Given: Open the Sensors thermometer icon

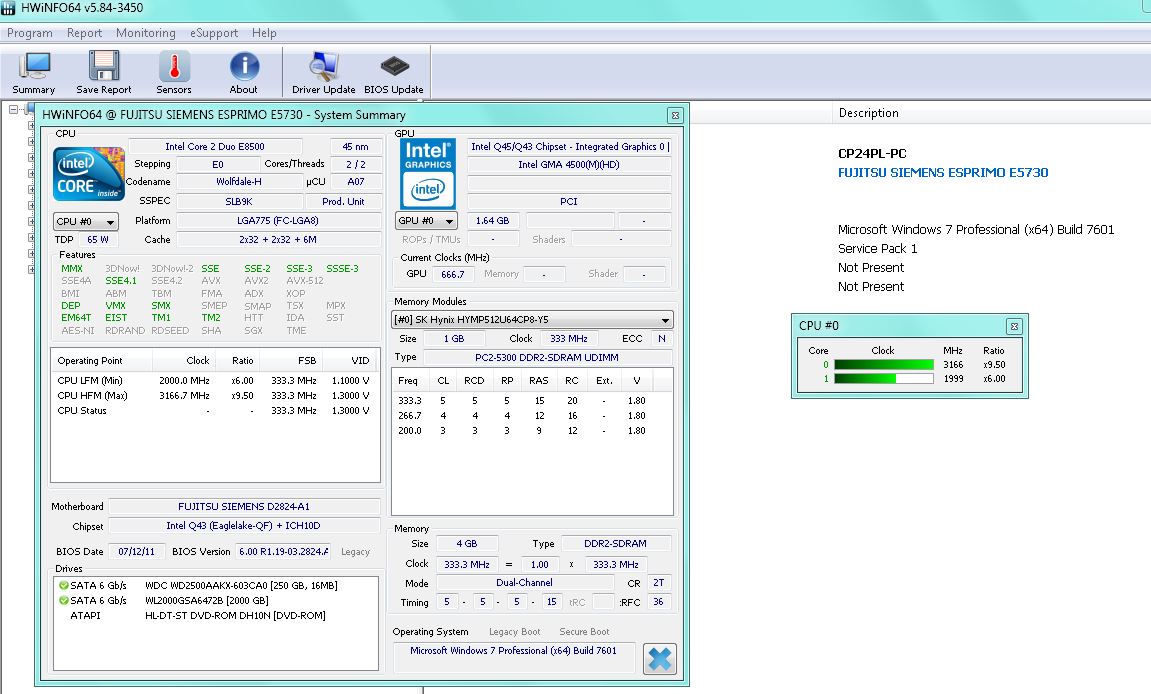Looking at the screenshot, I should tap(174, 73).
